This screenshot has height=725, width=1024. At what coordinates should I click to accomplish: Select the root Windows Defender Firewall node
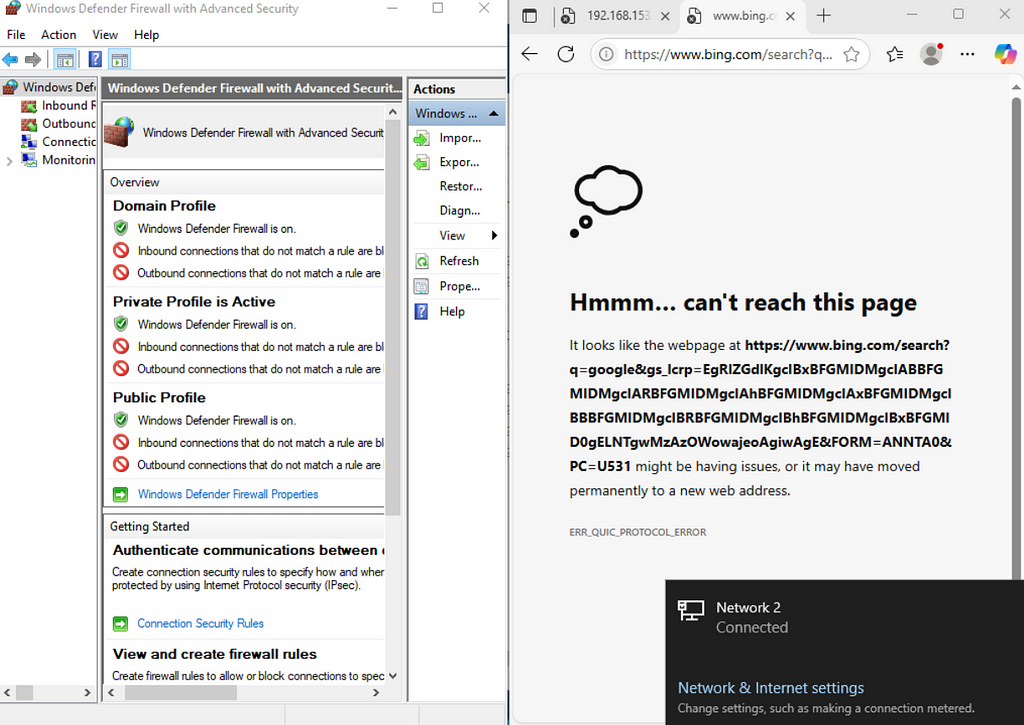tap(50, 87)
